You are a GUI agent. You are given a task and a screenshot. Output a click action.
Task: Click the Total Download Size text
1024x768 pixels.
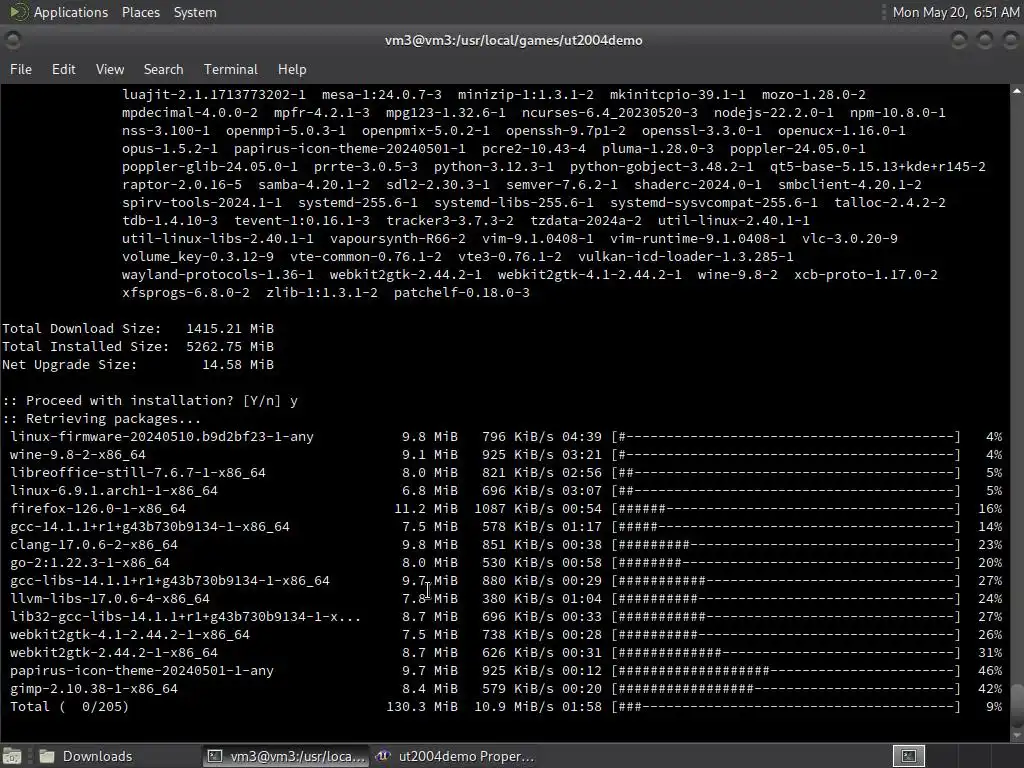click(x=138, y=328)
